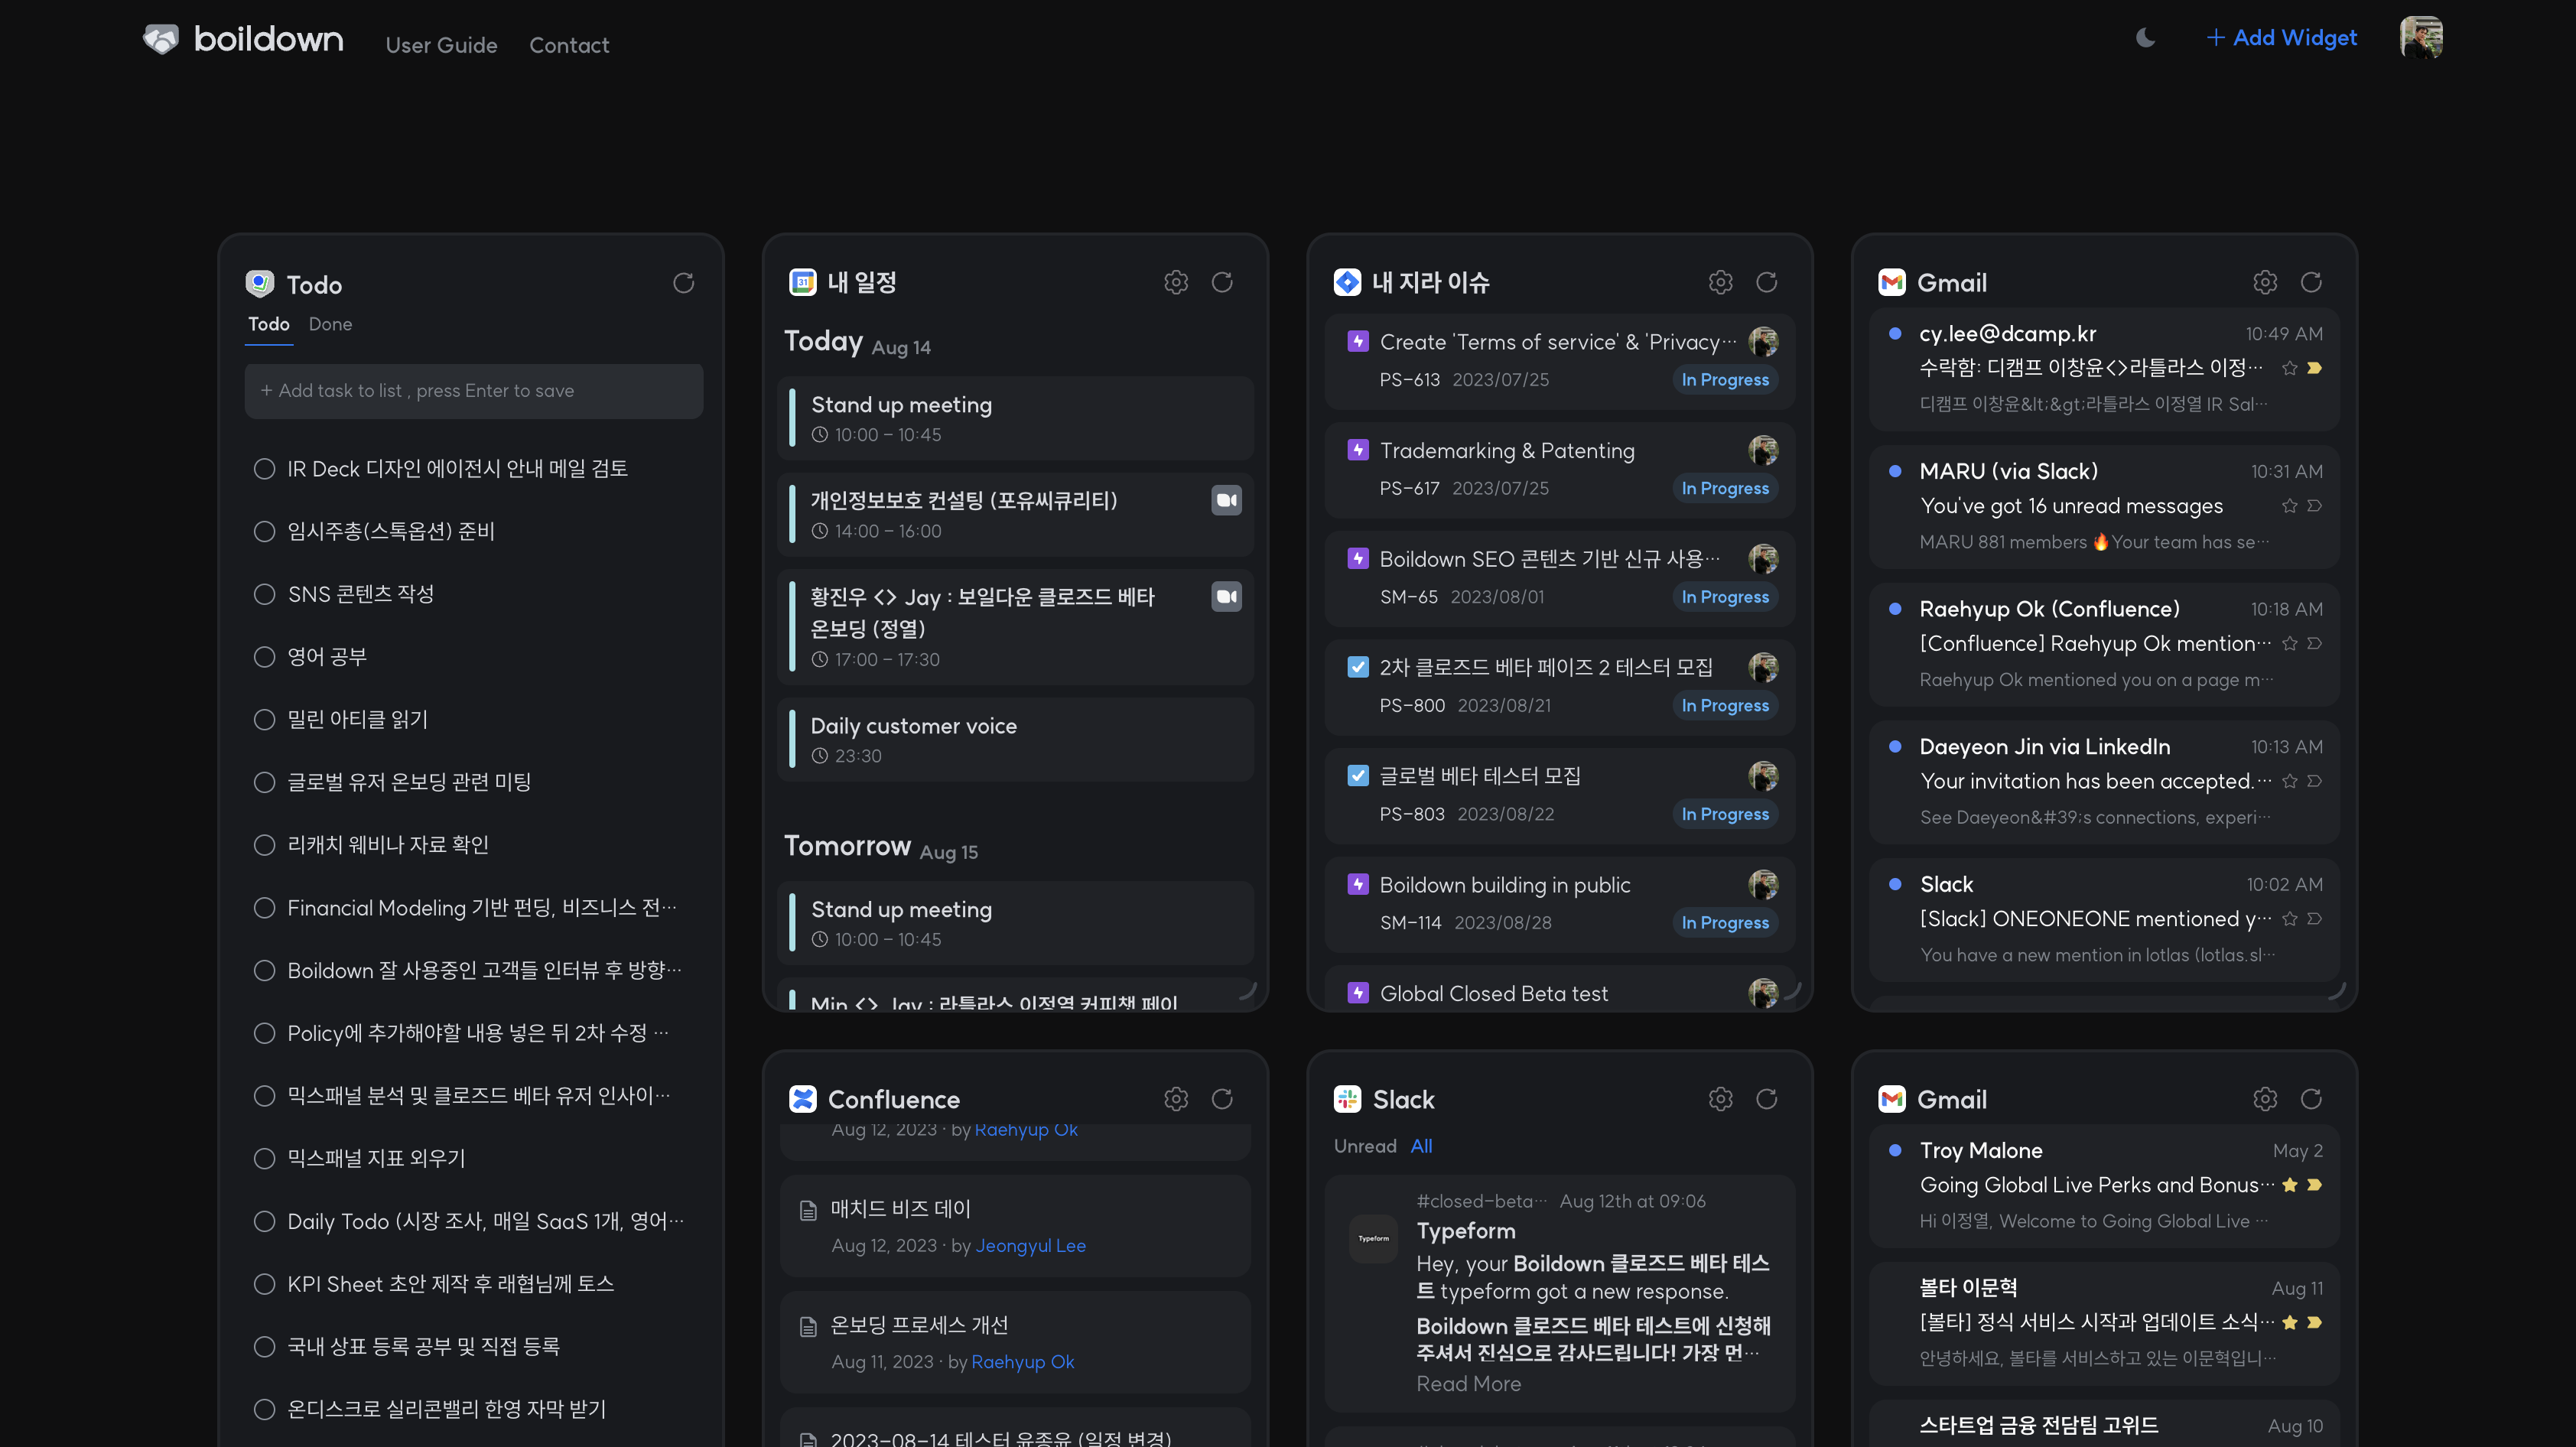The width and height of the screenshot is (2576, 1447).
Task: Open settings for the bottom Gmail widget
Action: tap(2265, 1099)
